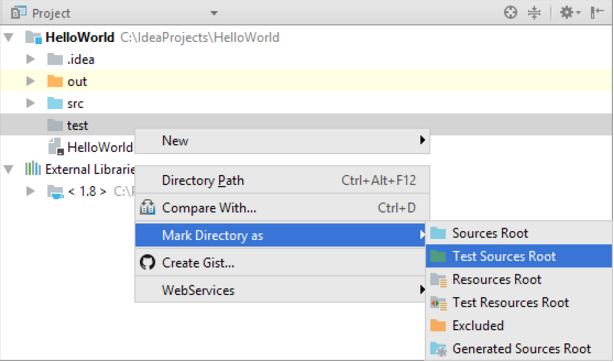
Task: Click the test folder icon
Action: click(55, 125)
